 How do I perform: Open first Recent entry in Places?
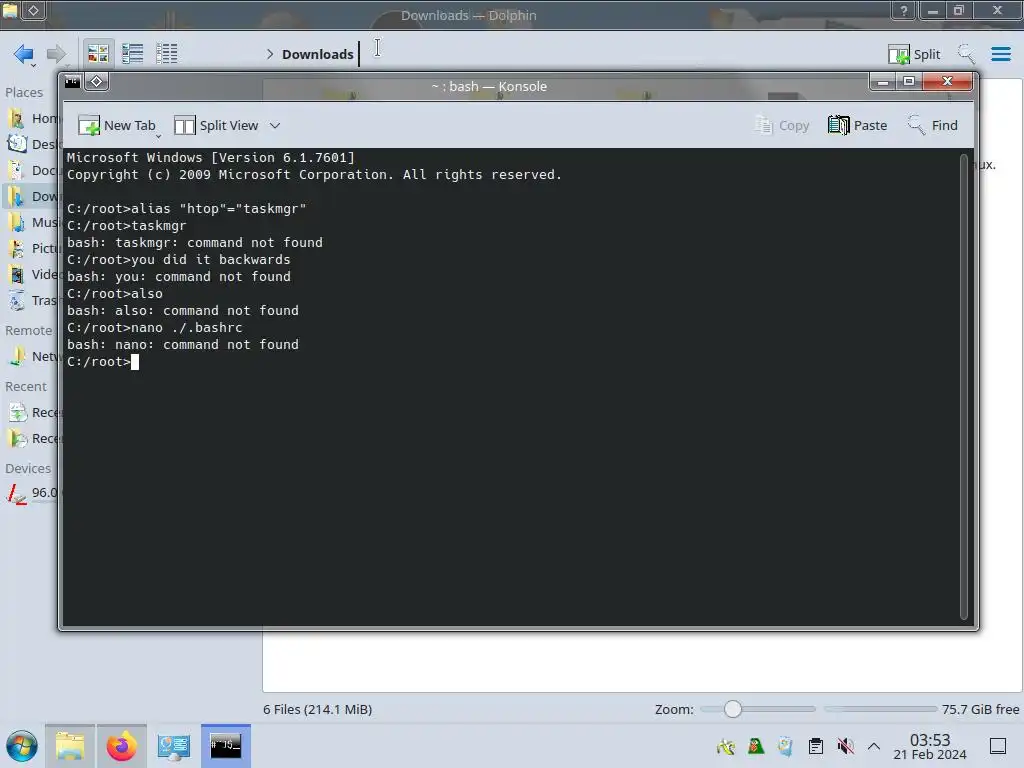pyautogui.click(x=33, y=413)
